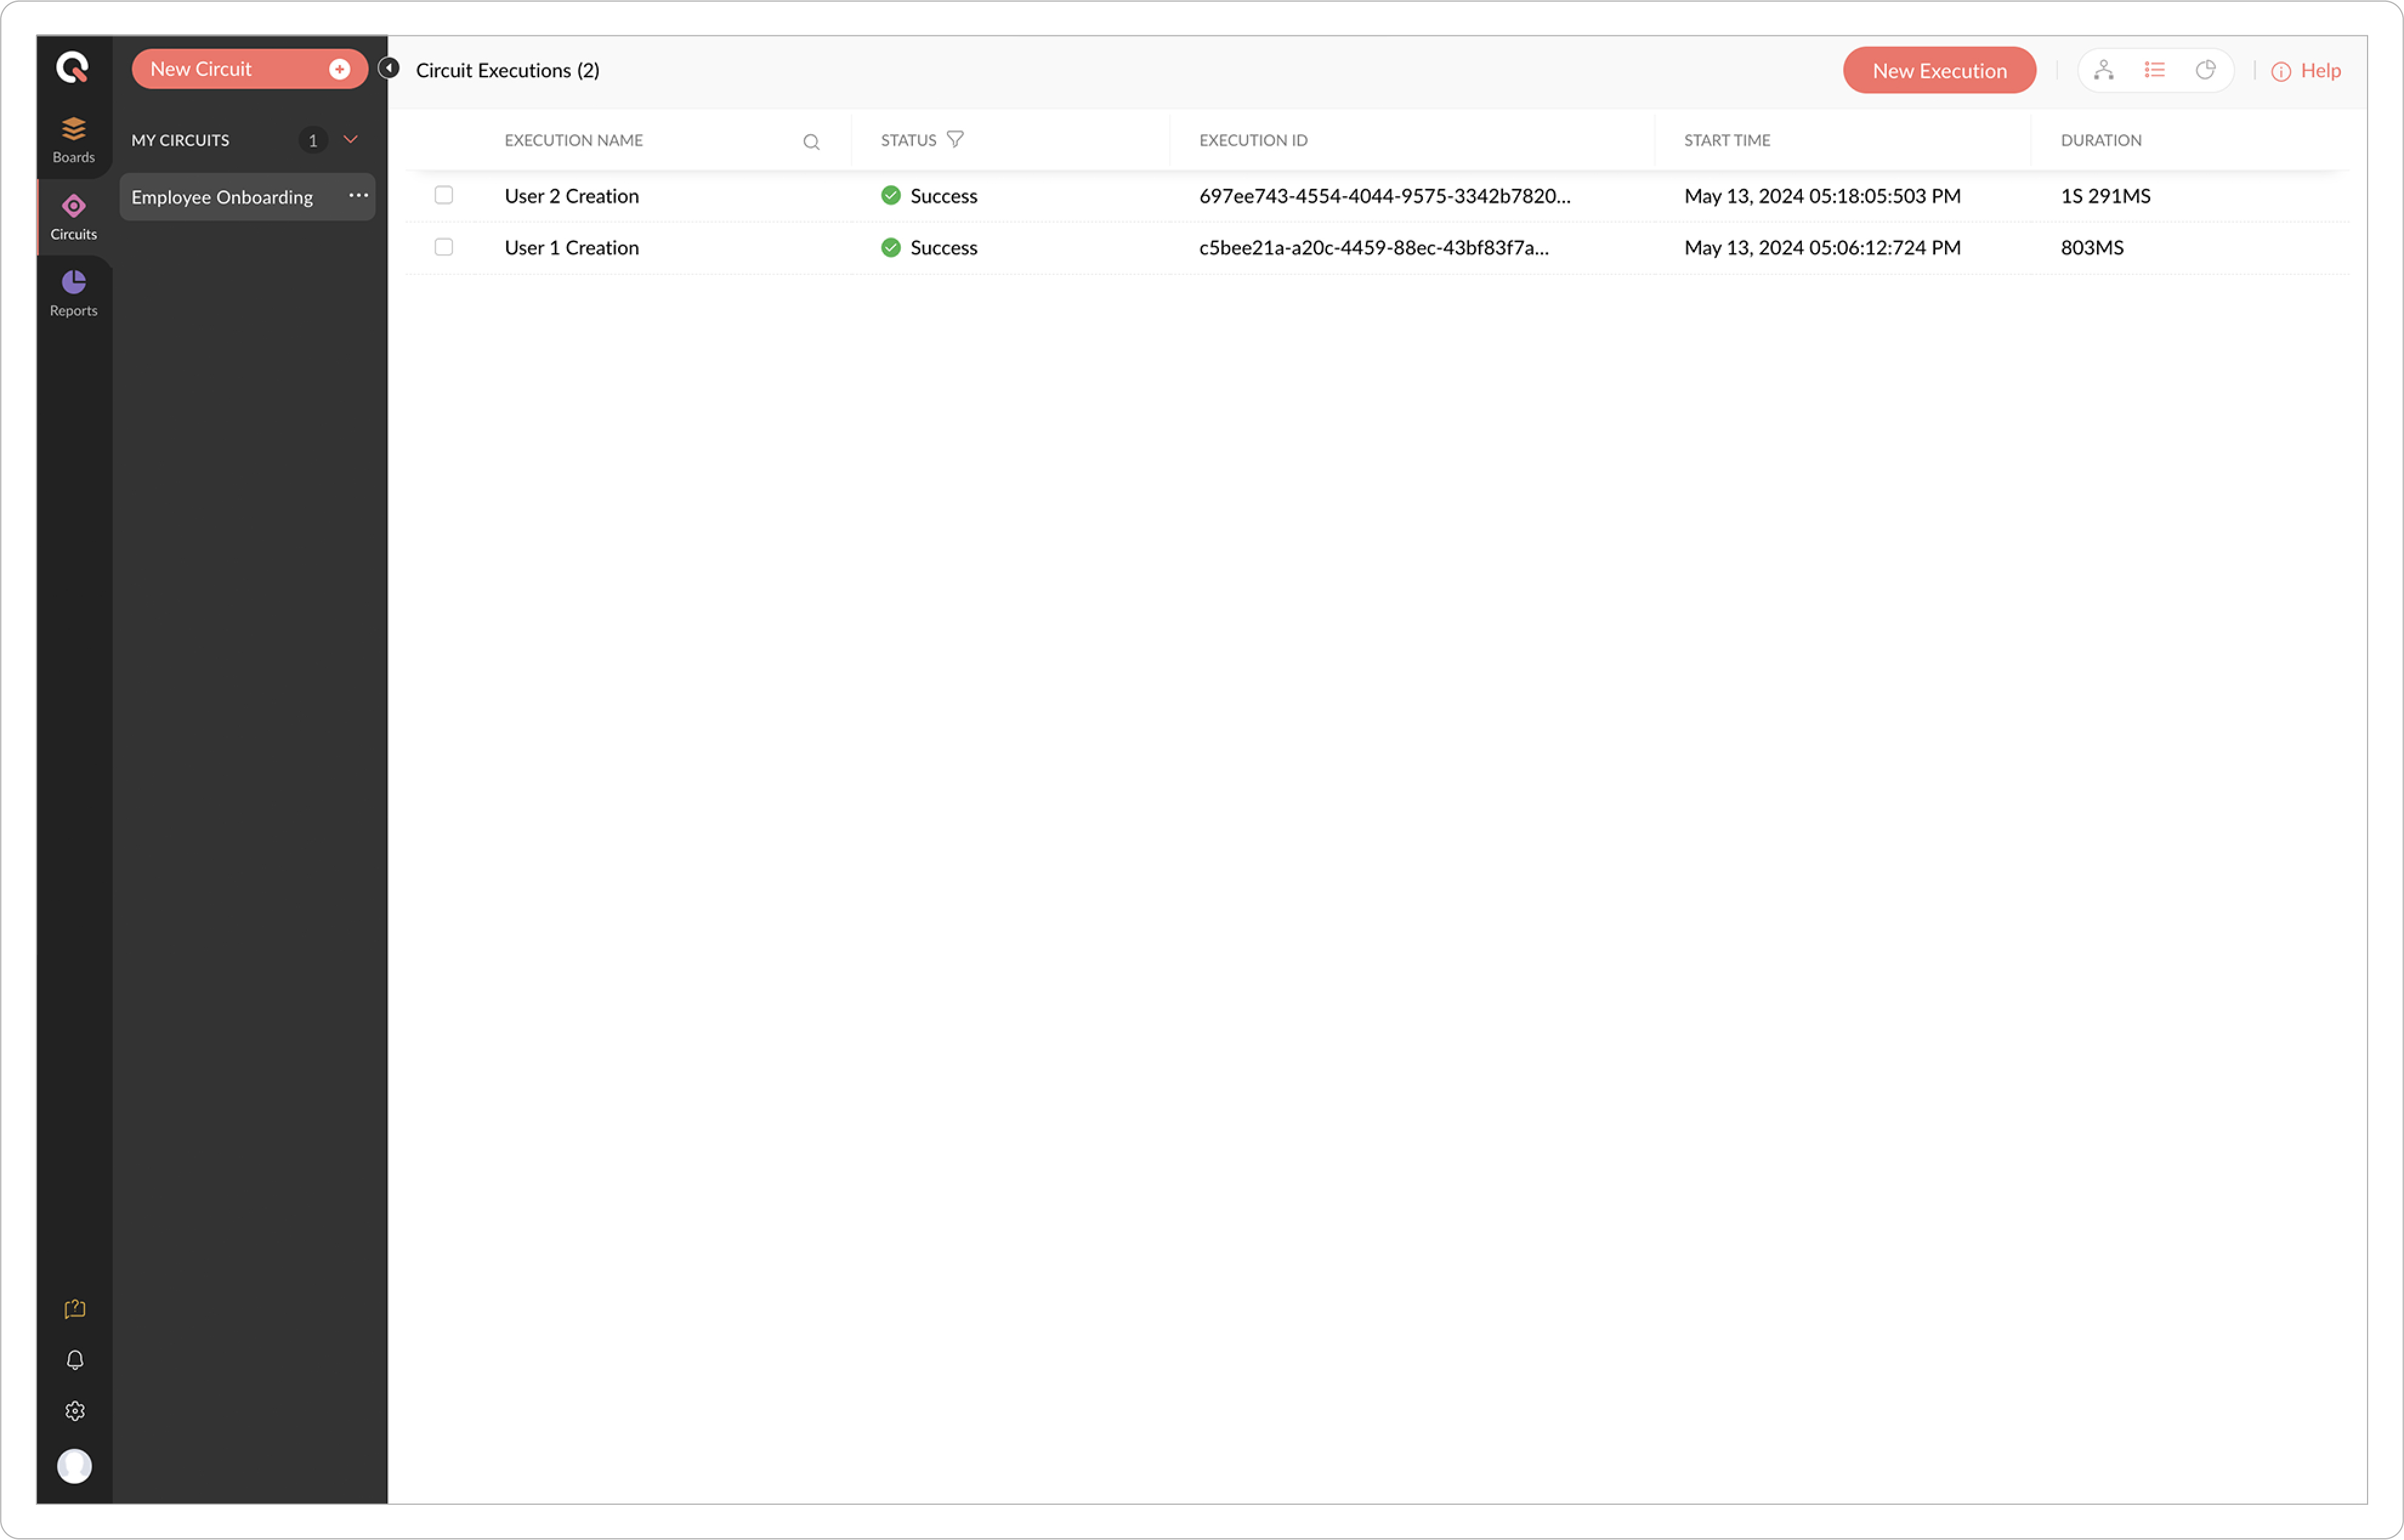Open the user profile avatar
2404x1540 pixels.
(74, 1466)
